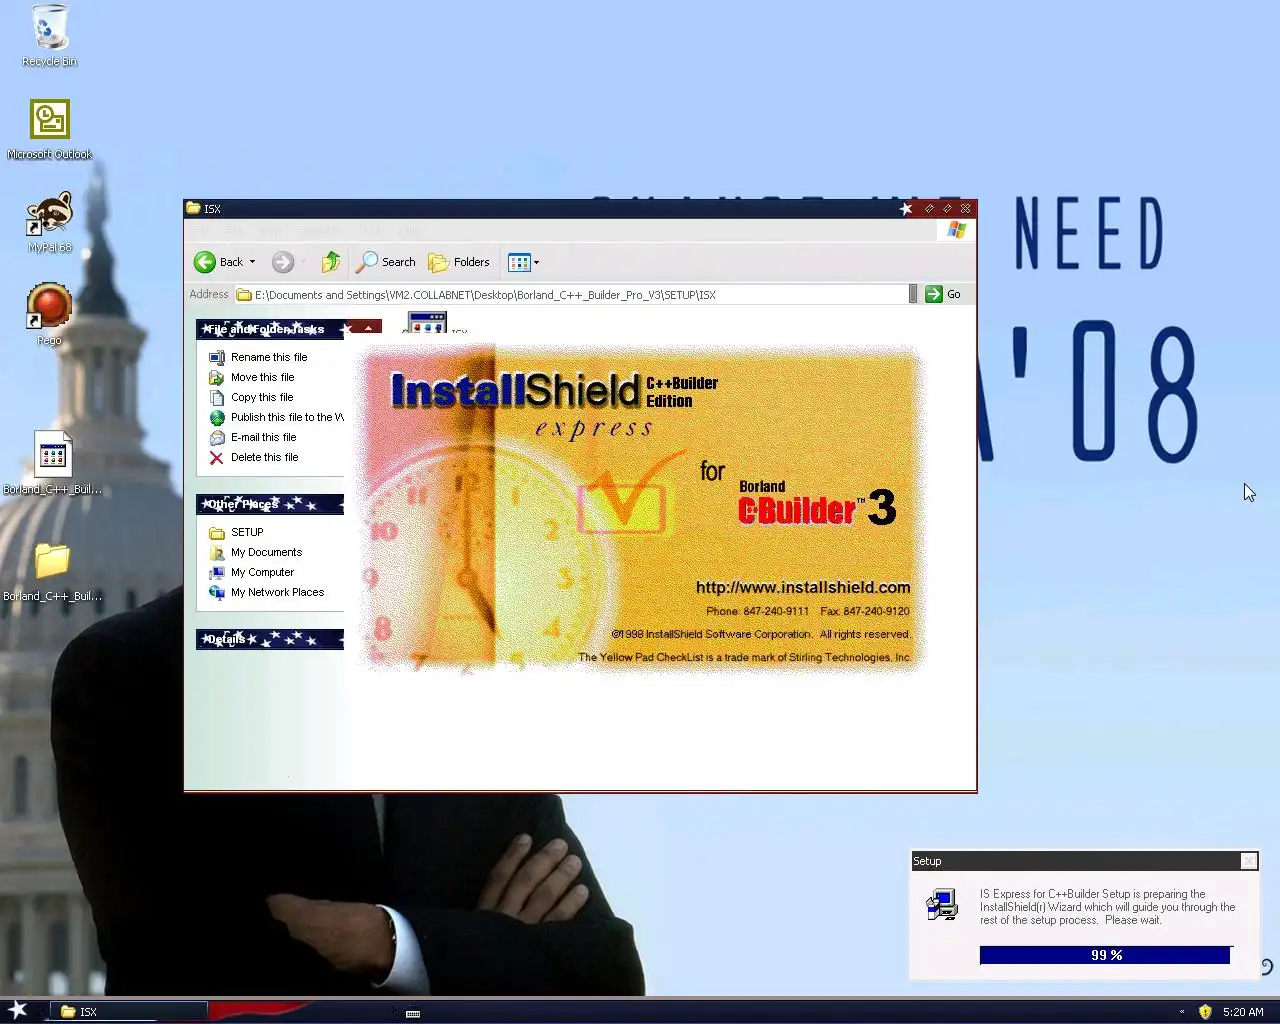The height and width of the screenshot is (1024, 1280).
Task: Open My Computer under Other Places
Action: tap(262, 572)
